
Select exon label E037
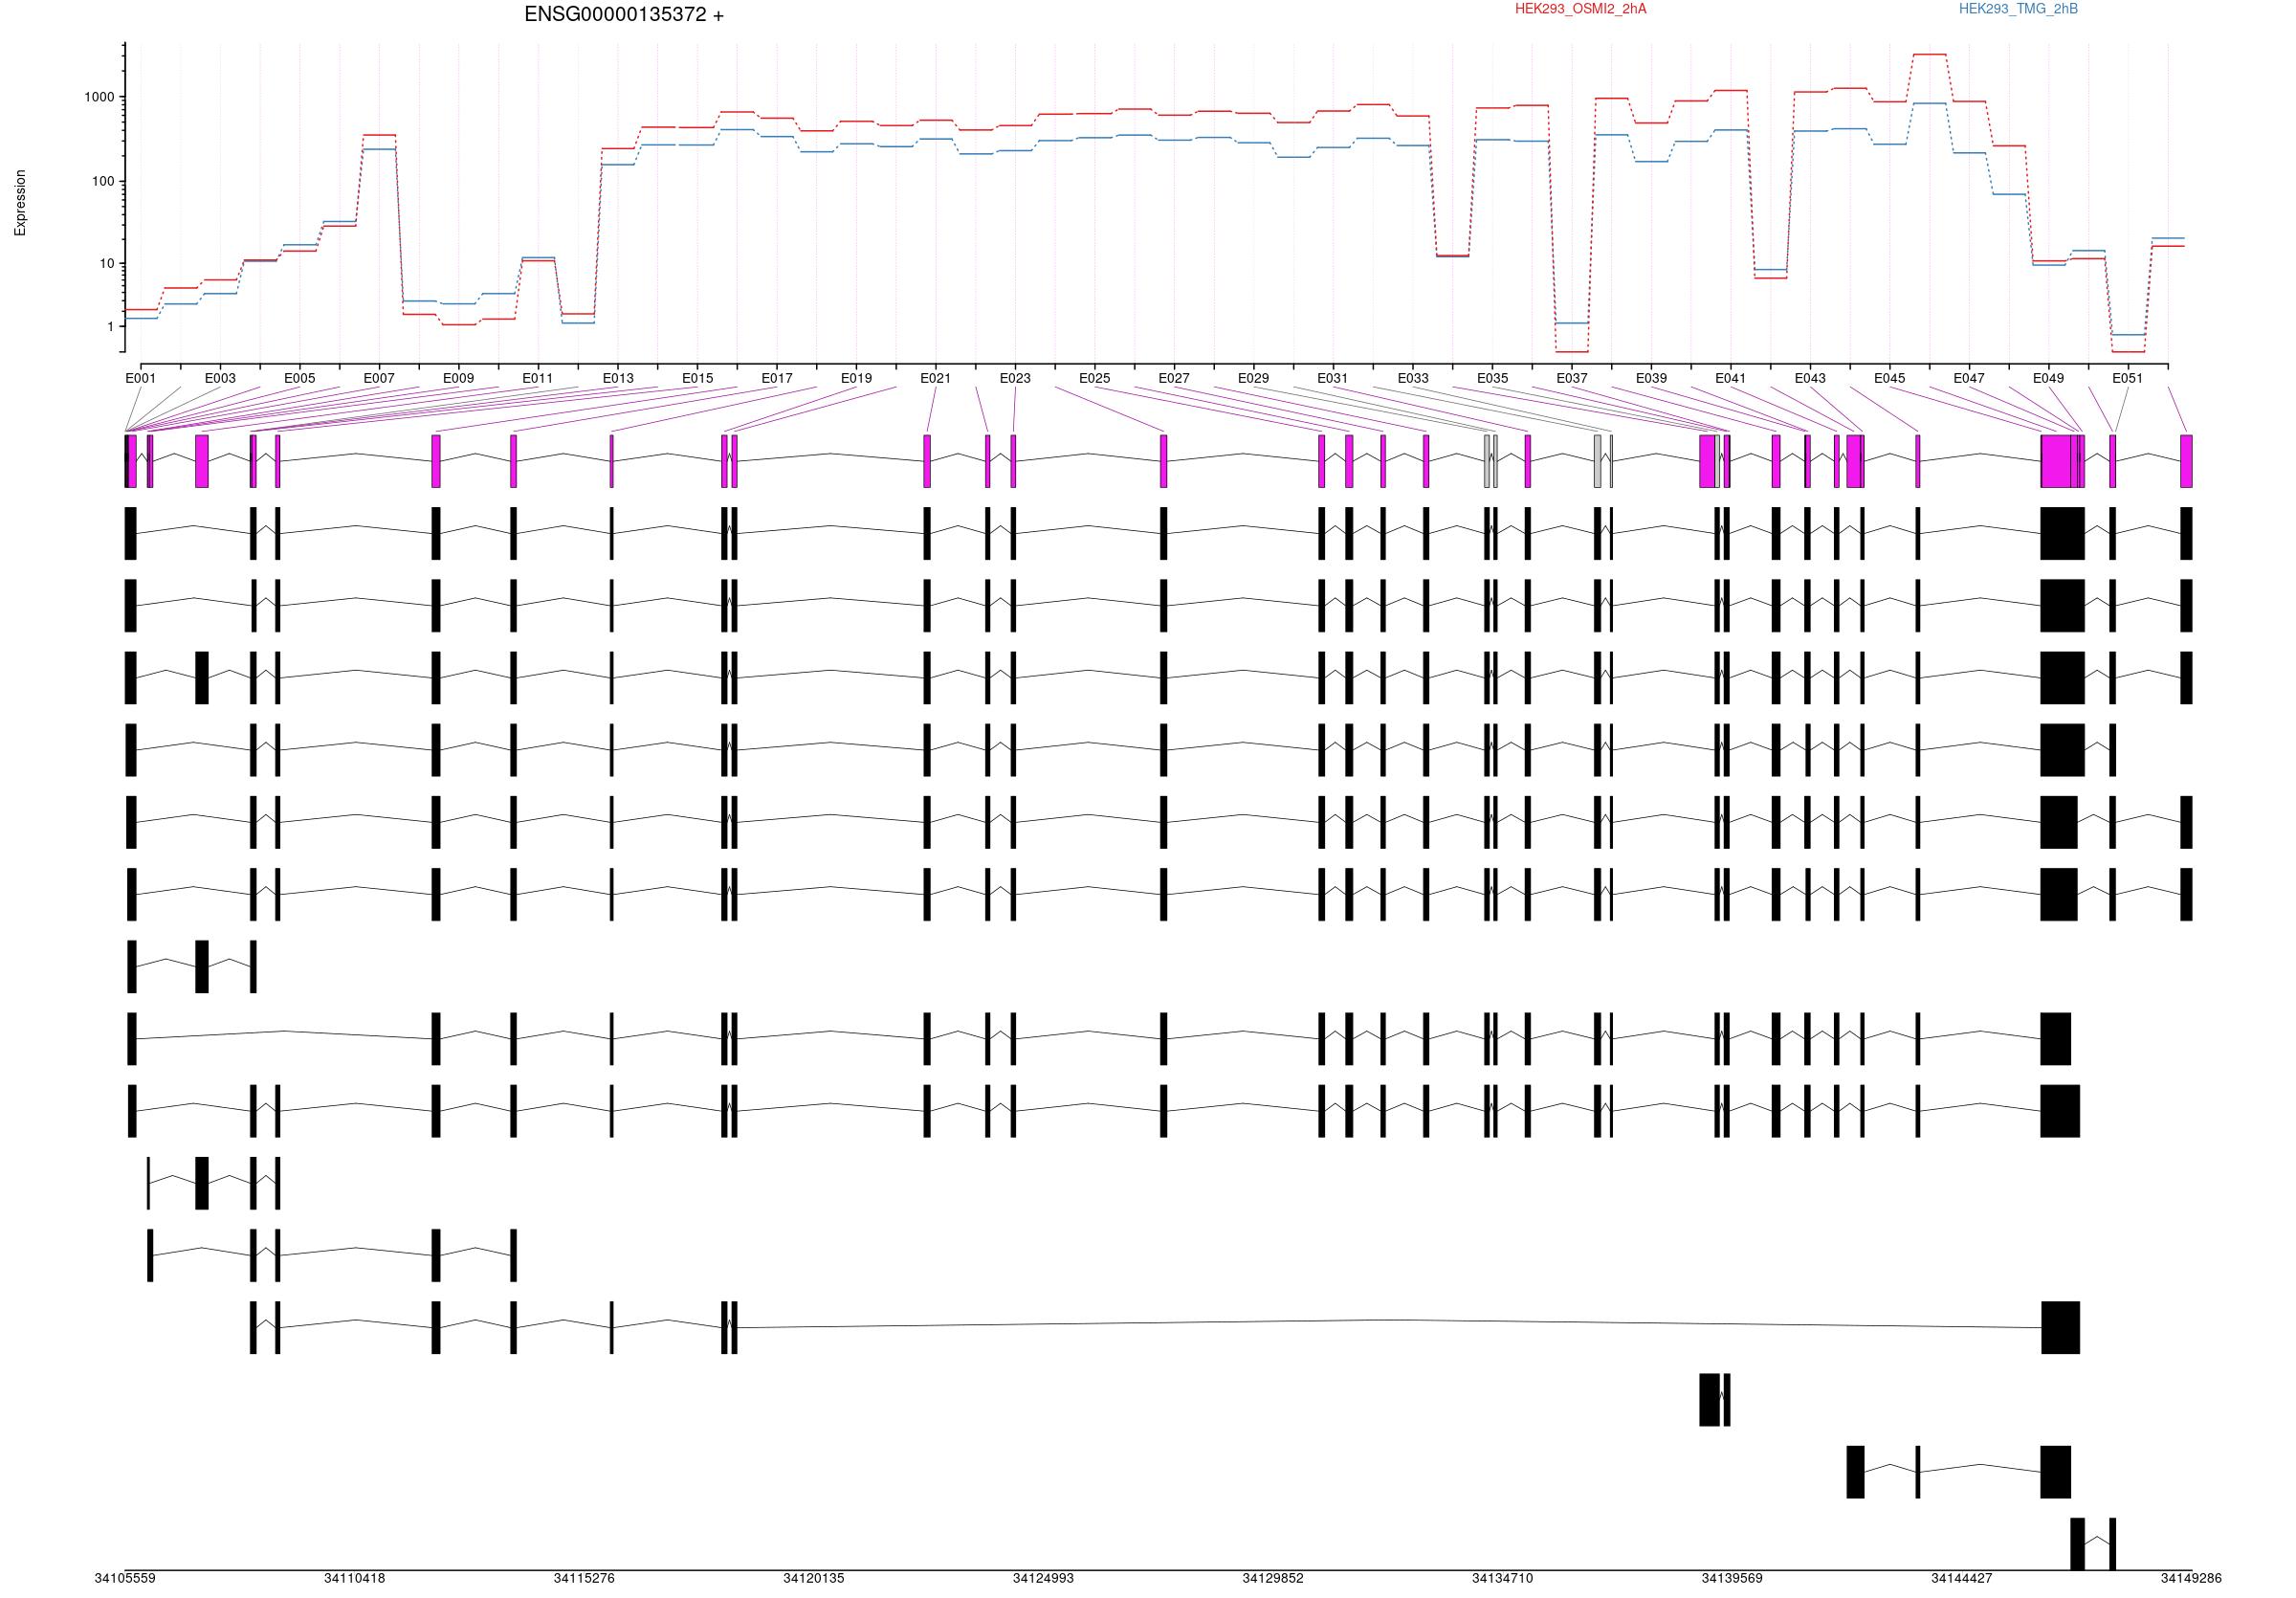pyautogui.click(x=1572, y=378)
